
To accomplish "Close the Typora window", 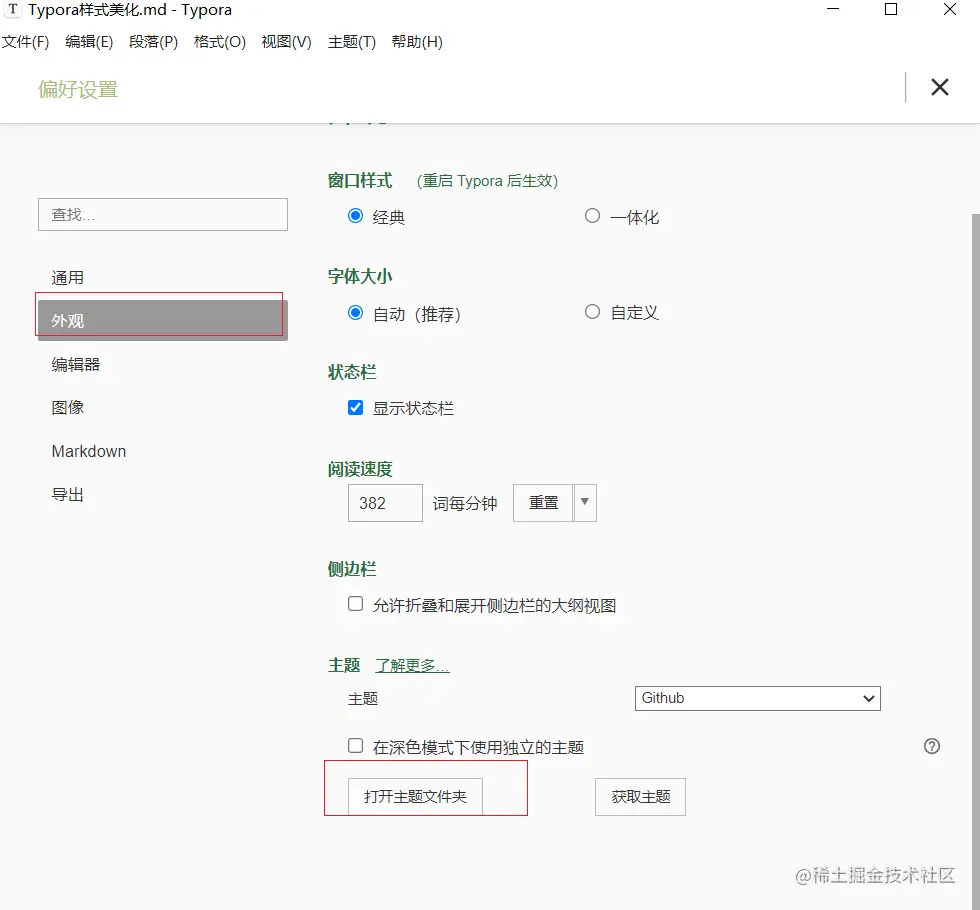I will click(x=949, y=9).
